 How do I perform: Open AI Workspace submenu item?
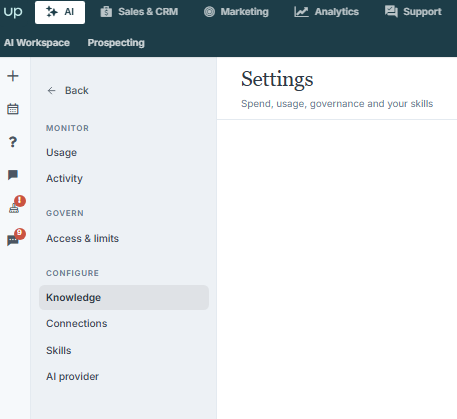37,43
